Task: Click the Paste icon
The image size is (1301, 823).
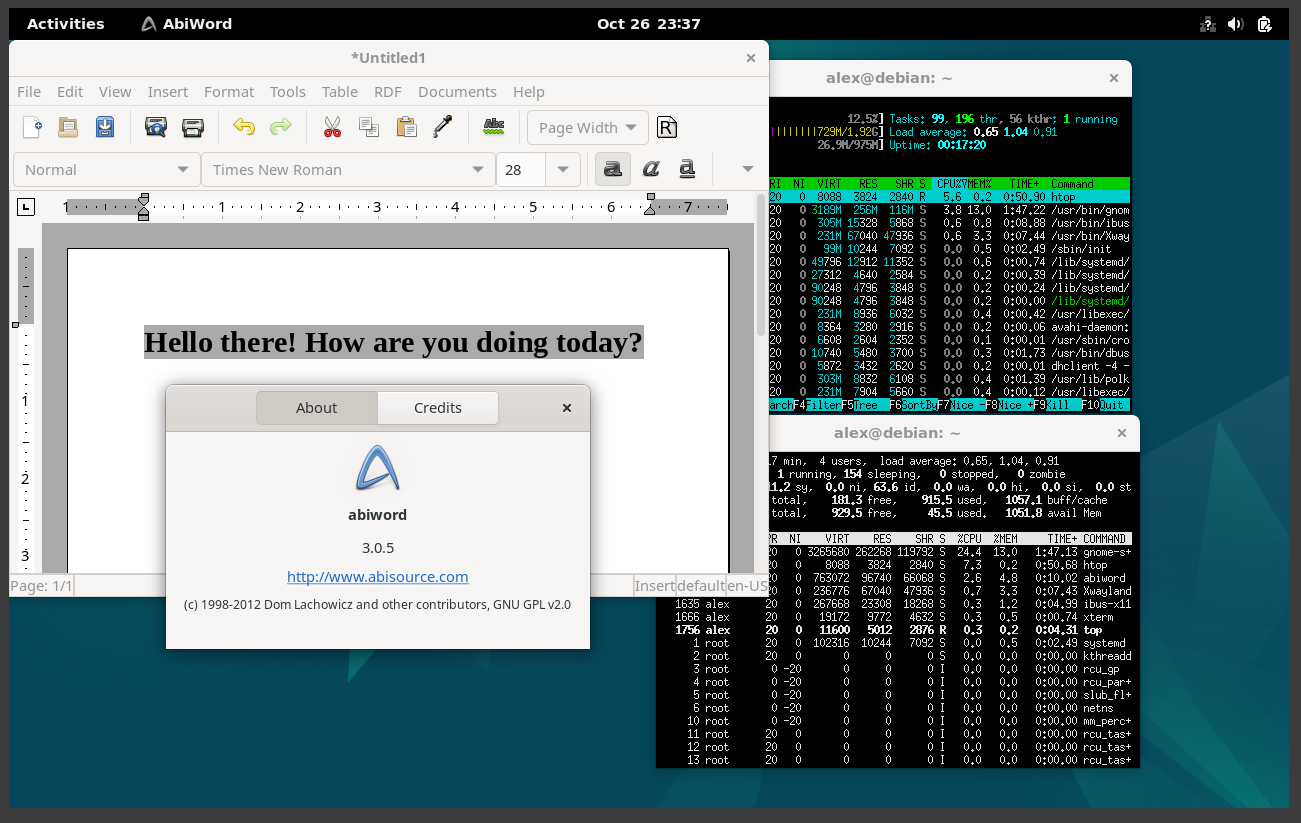Action: [406, 127]
